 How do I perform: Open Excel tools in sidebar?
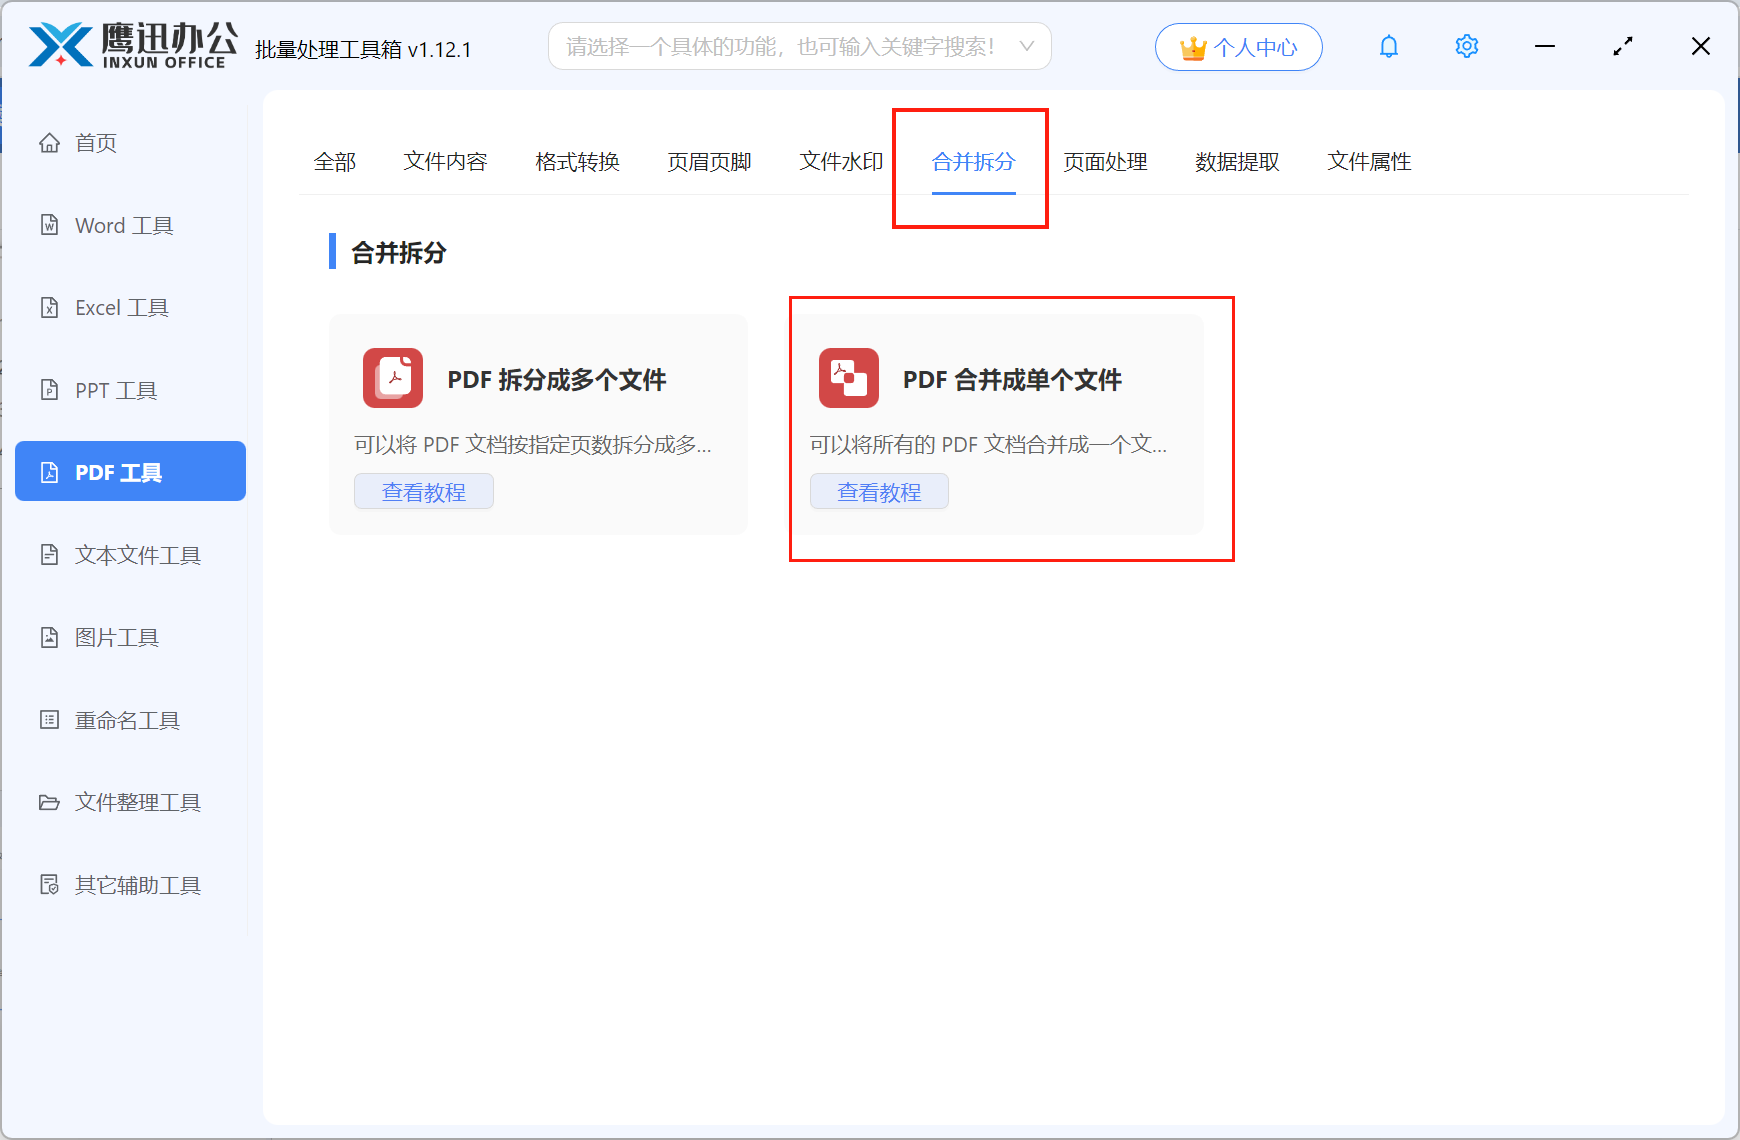point(121,308)
